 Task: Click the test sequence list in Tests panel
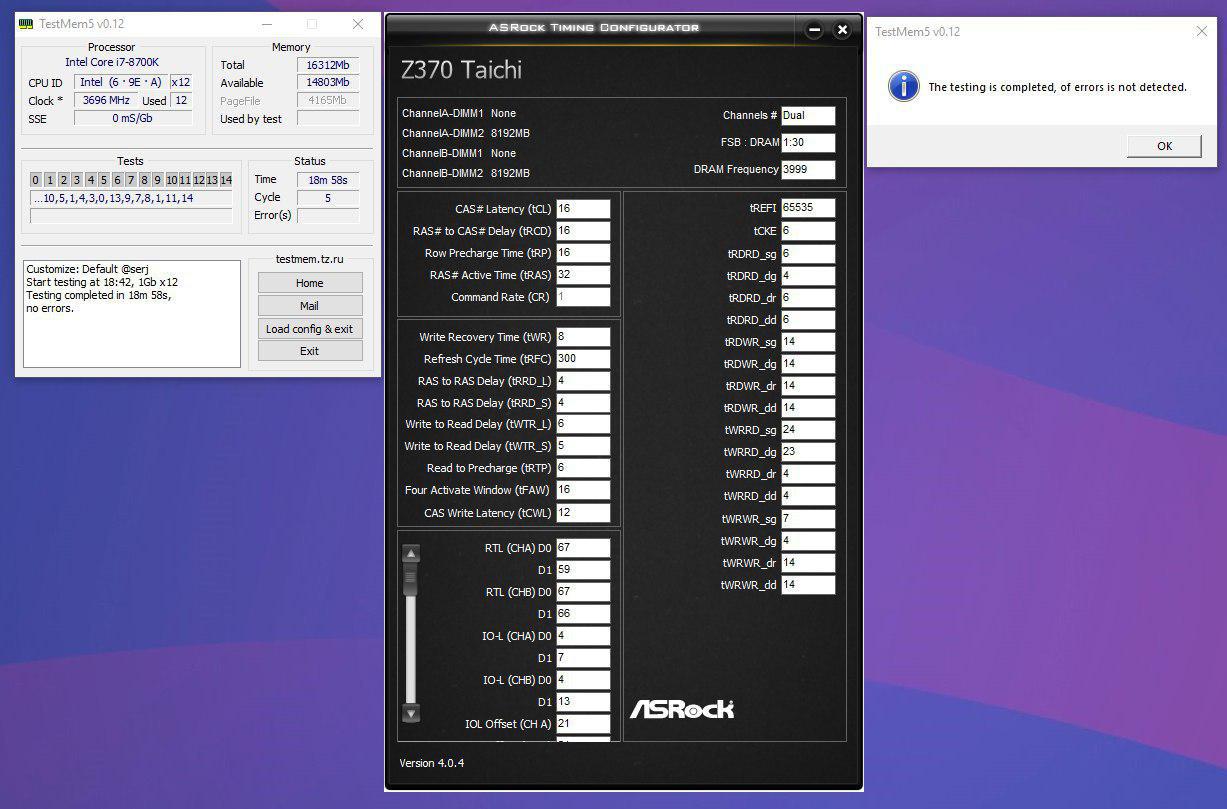[x=131, y=198]
